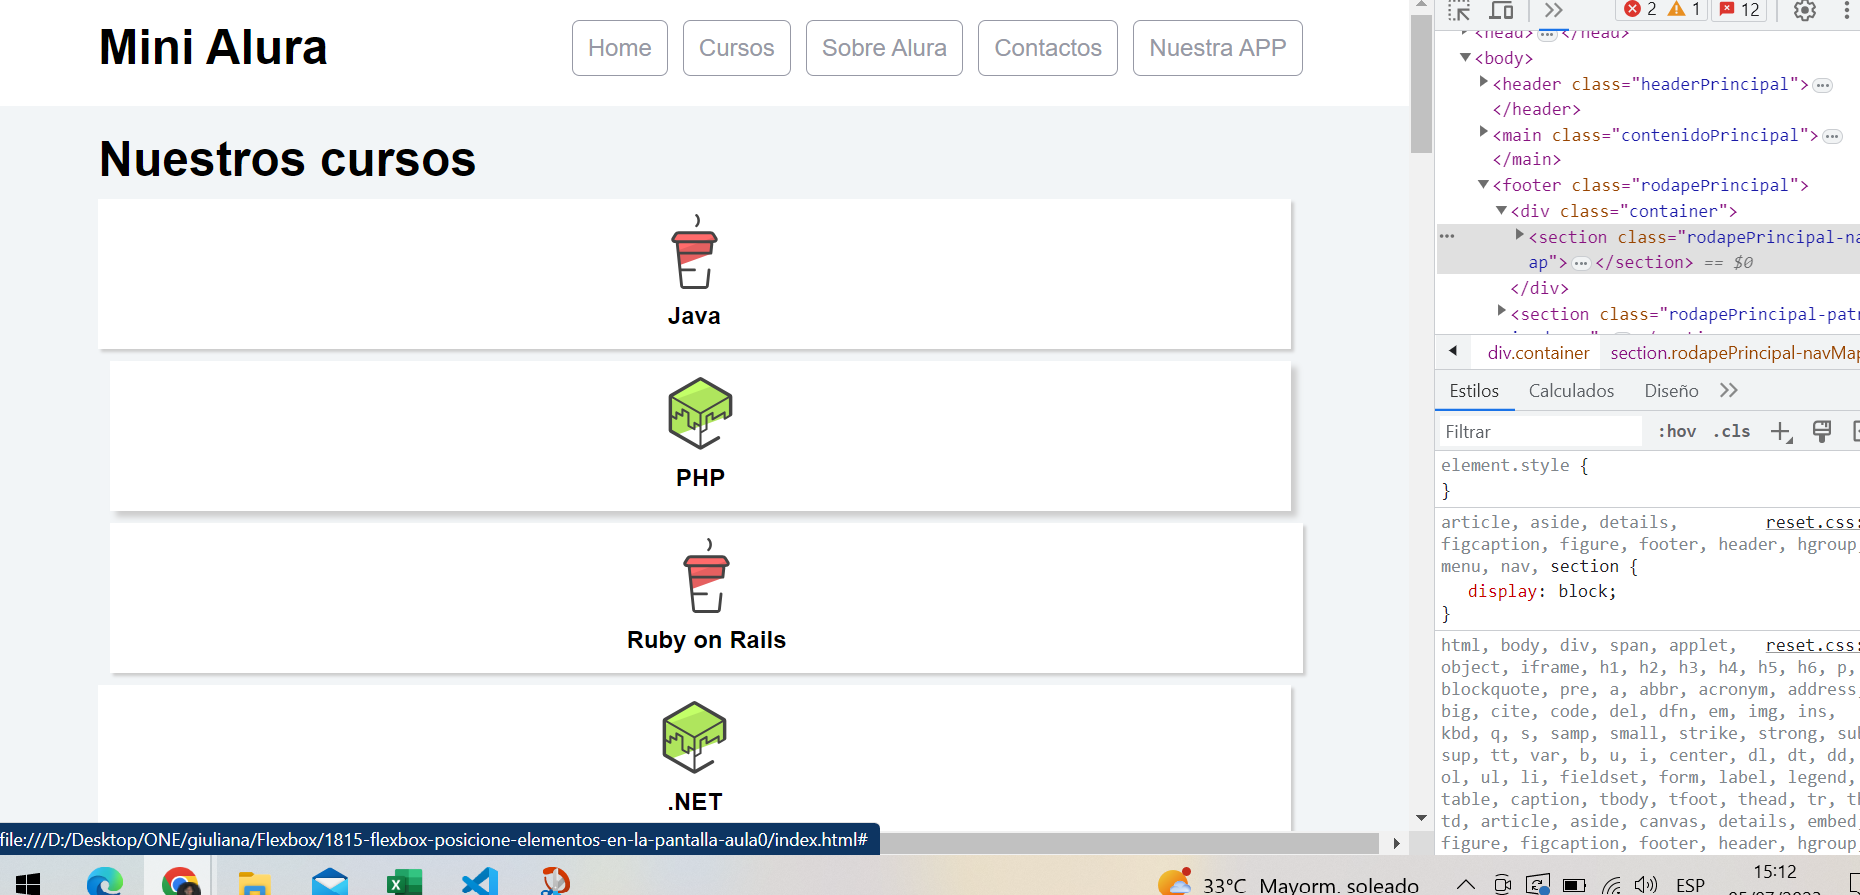Open the Nuestra APP nav link
The width and height of the screenshot is (1860, 895).
click(1217, 48)
